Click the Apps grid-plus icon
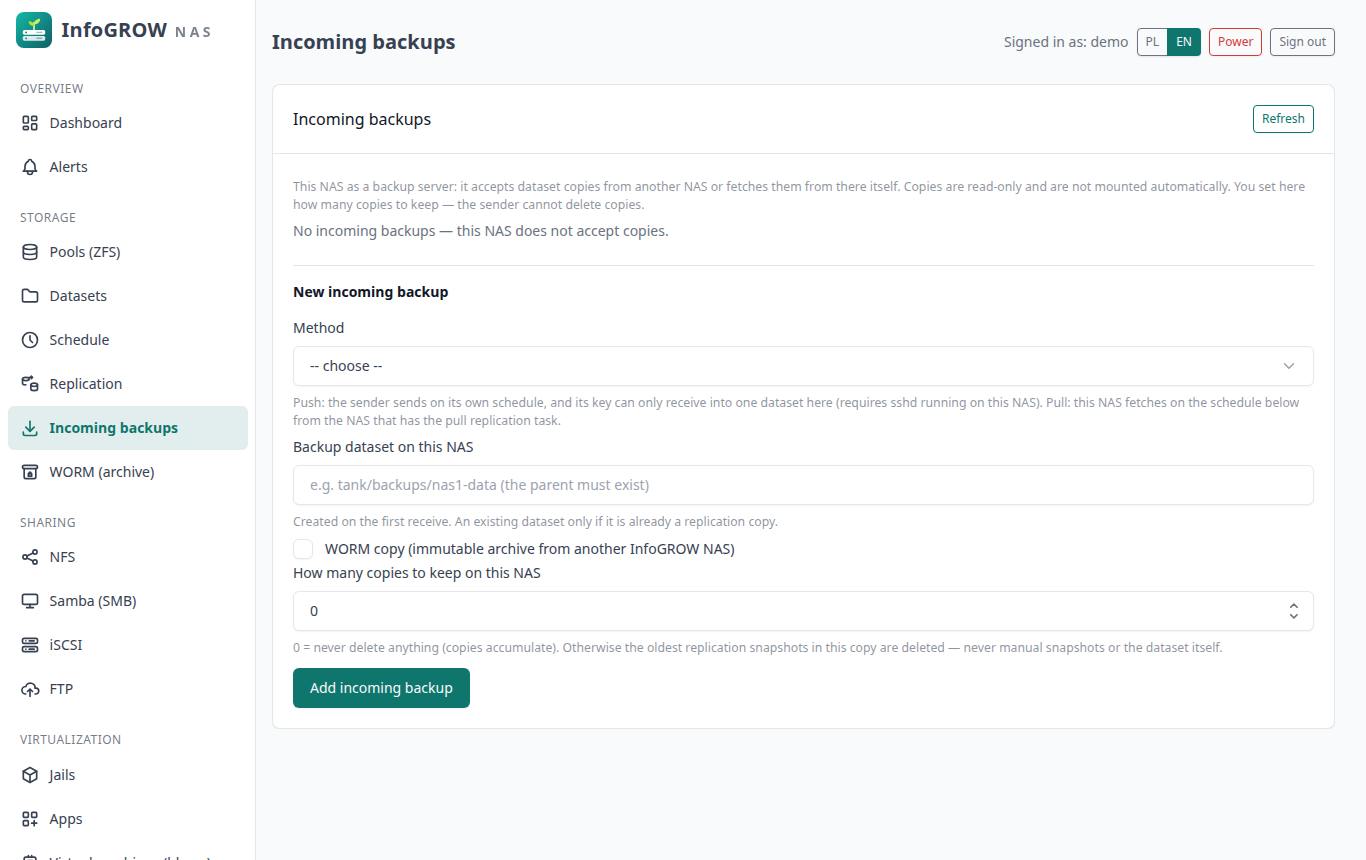This screenshot has height=860, width=1366. 30,819
